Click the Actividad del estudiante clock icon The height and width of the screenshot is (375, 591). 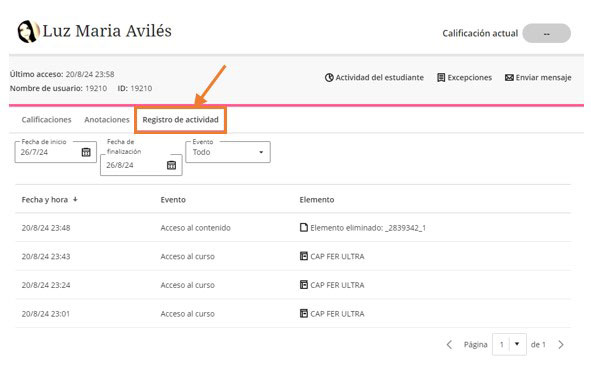pyautogui.click(x=329, y=78)
